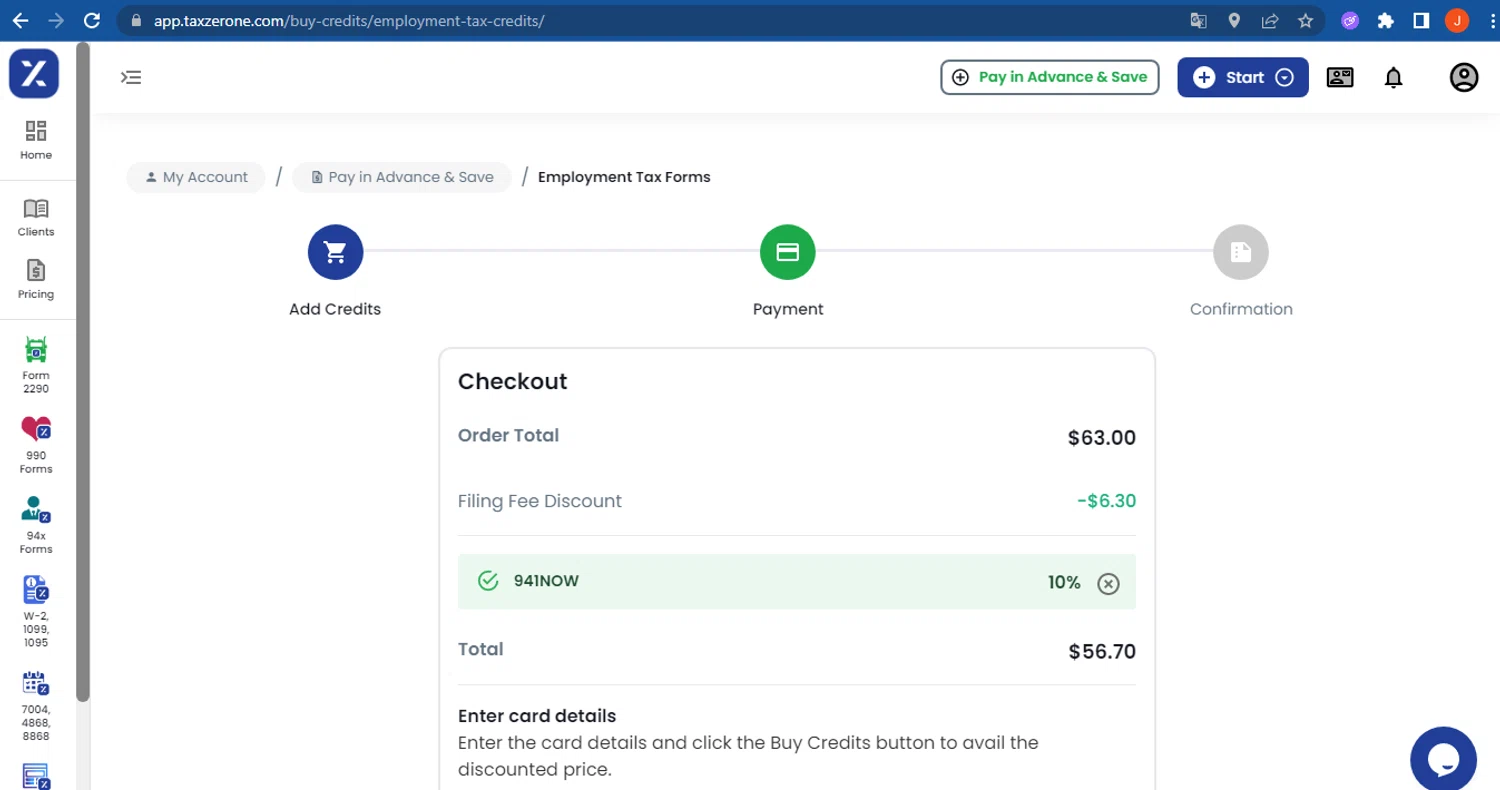Open the Pricing sidebar page
Viewport: 1500px width, 790px height.
pyautogui.click(x=36, y=279)
